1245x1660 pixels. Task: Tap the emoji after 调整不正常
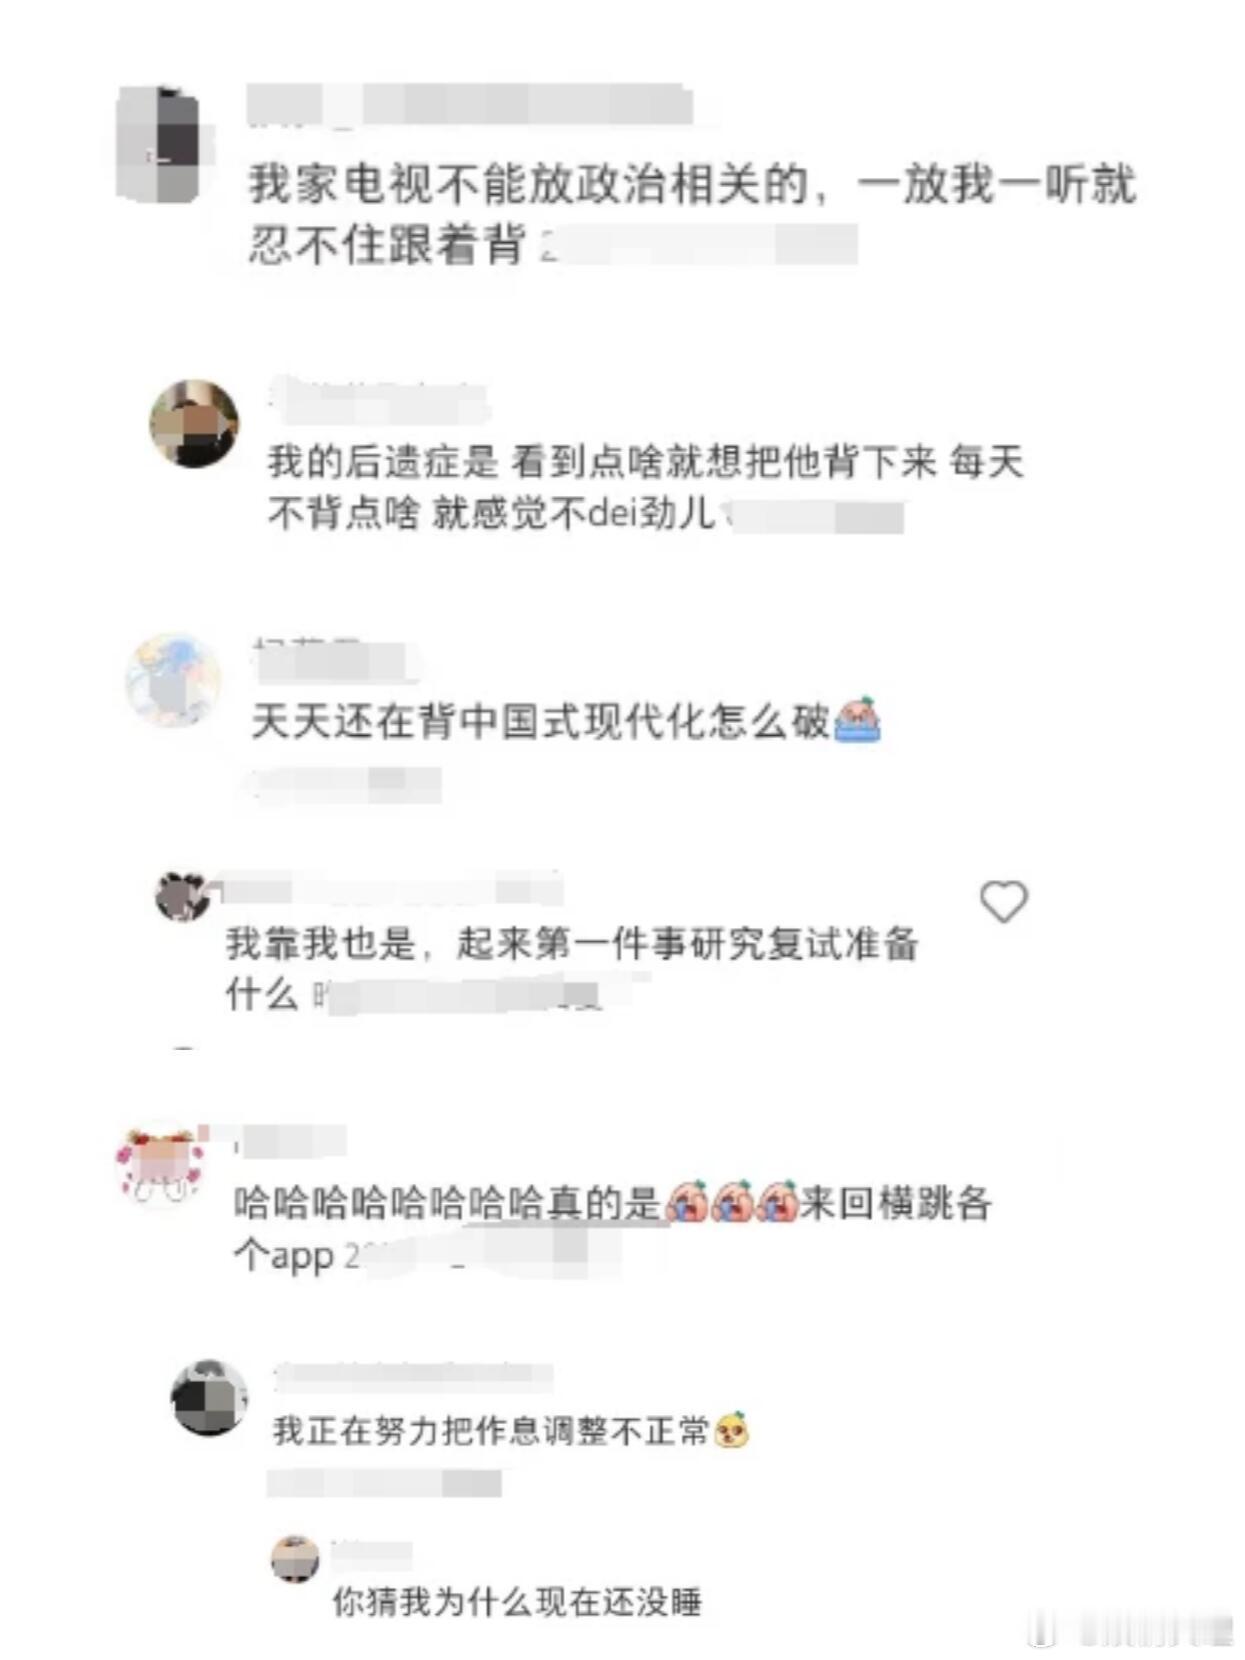click(731, 1429)
